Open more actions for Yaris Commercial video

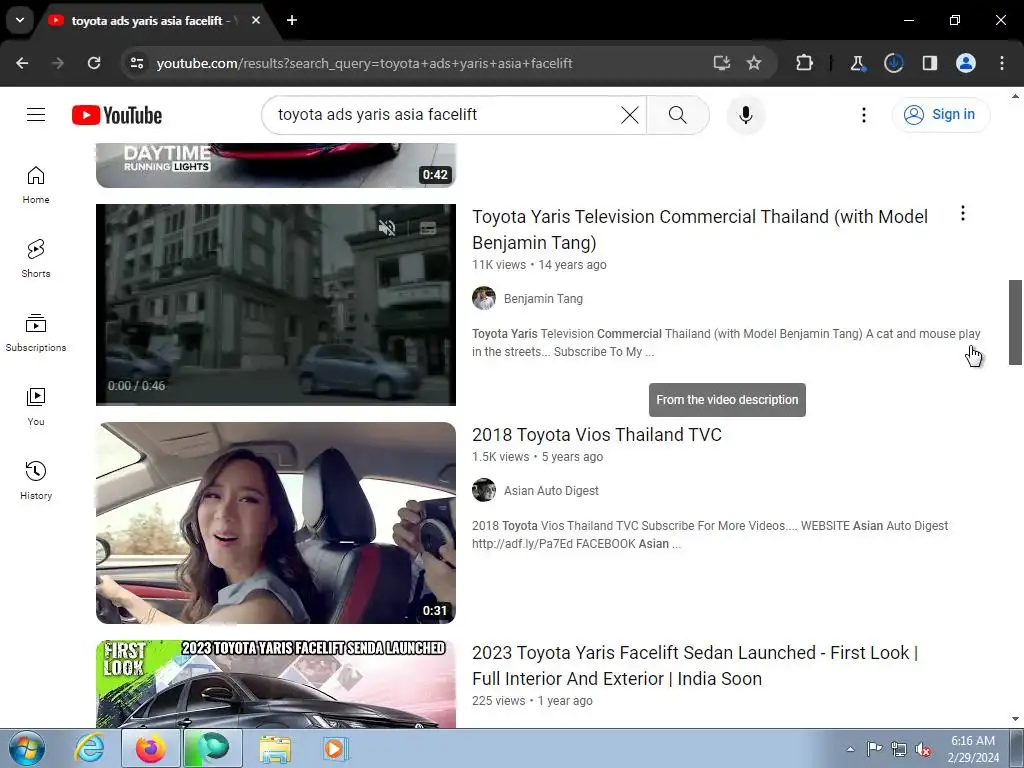coord(963,214)
